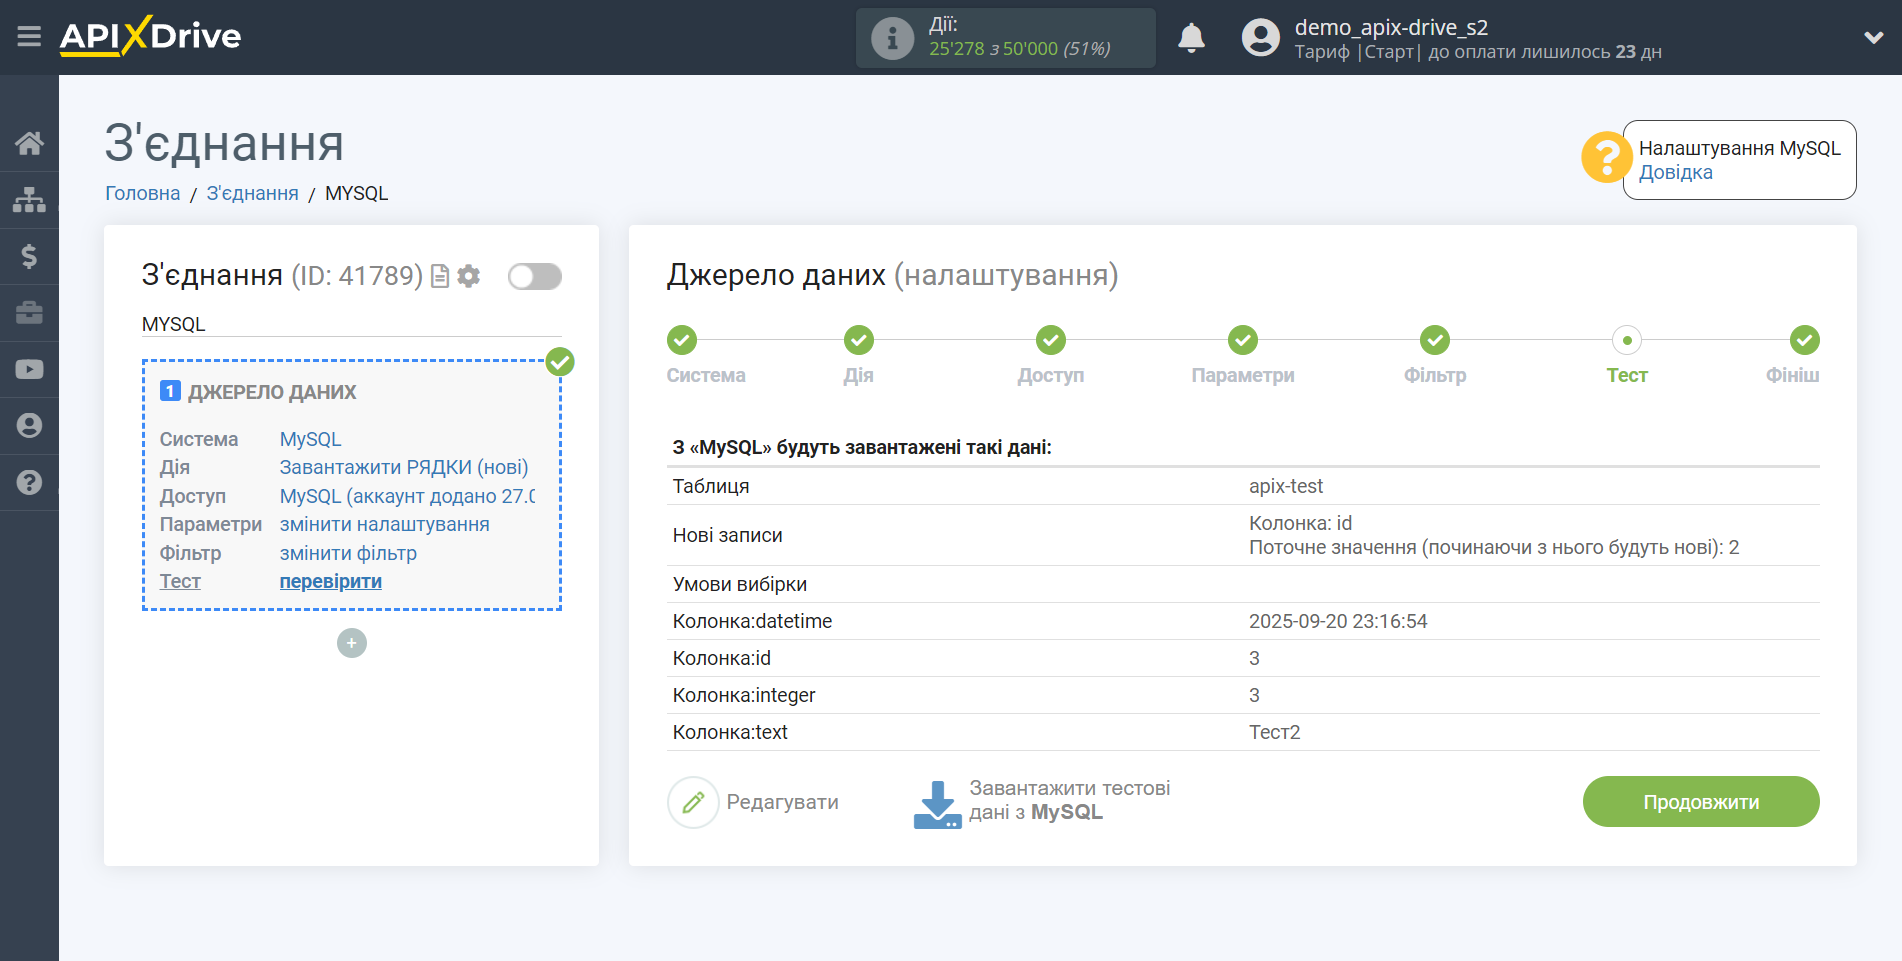1902x961 pixels.
Task: Click the yellow question mark help icon
Action: [x=1606, y=158]
